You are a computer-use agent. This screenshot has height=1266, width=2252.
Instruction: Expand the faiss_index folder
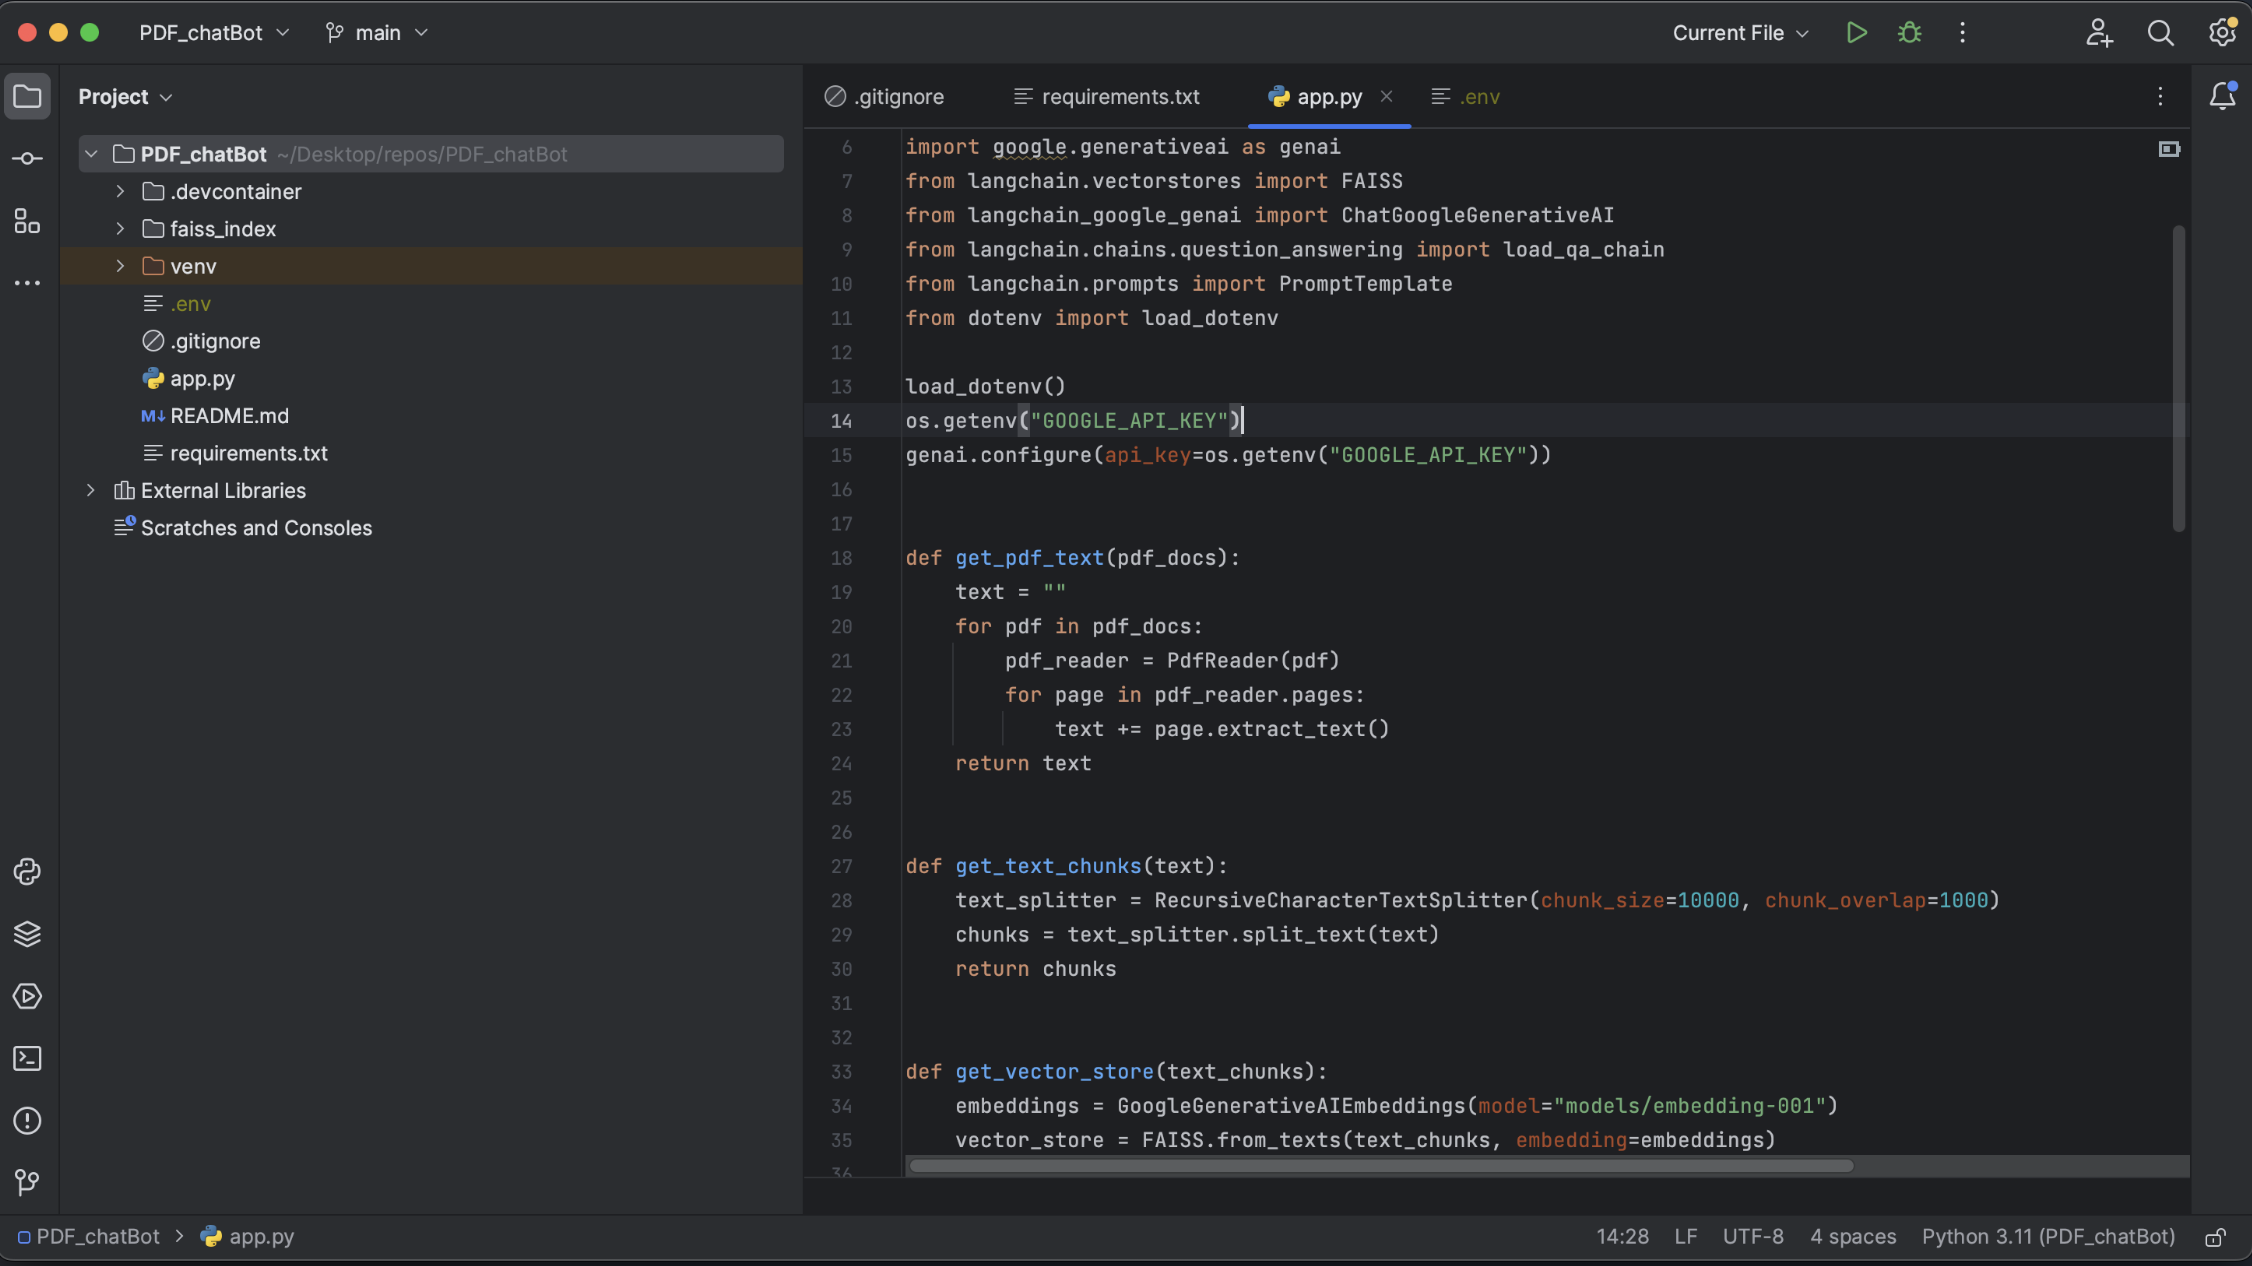point(120,229)
